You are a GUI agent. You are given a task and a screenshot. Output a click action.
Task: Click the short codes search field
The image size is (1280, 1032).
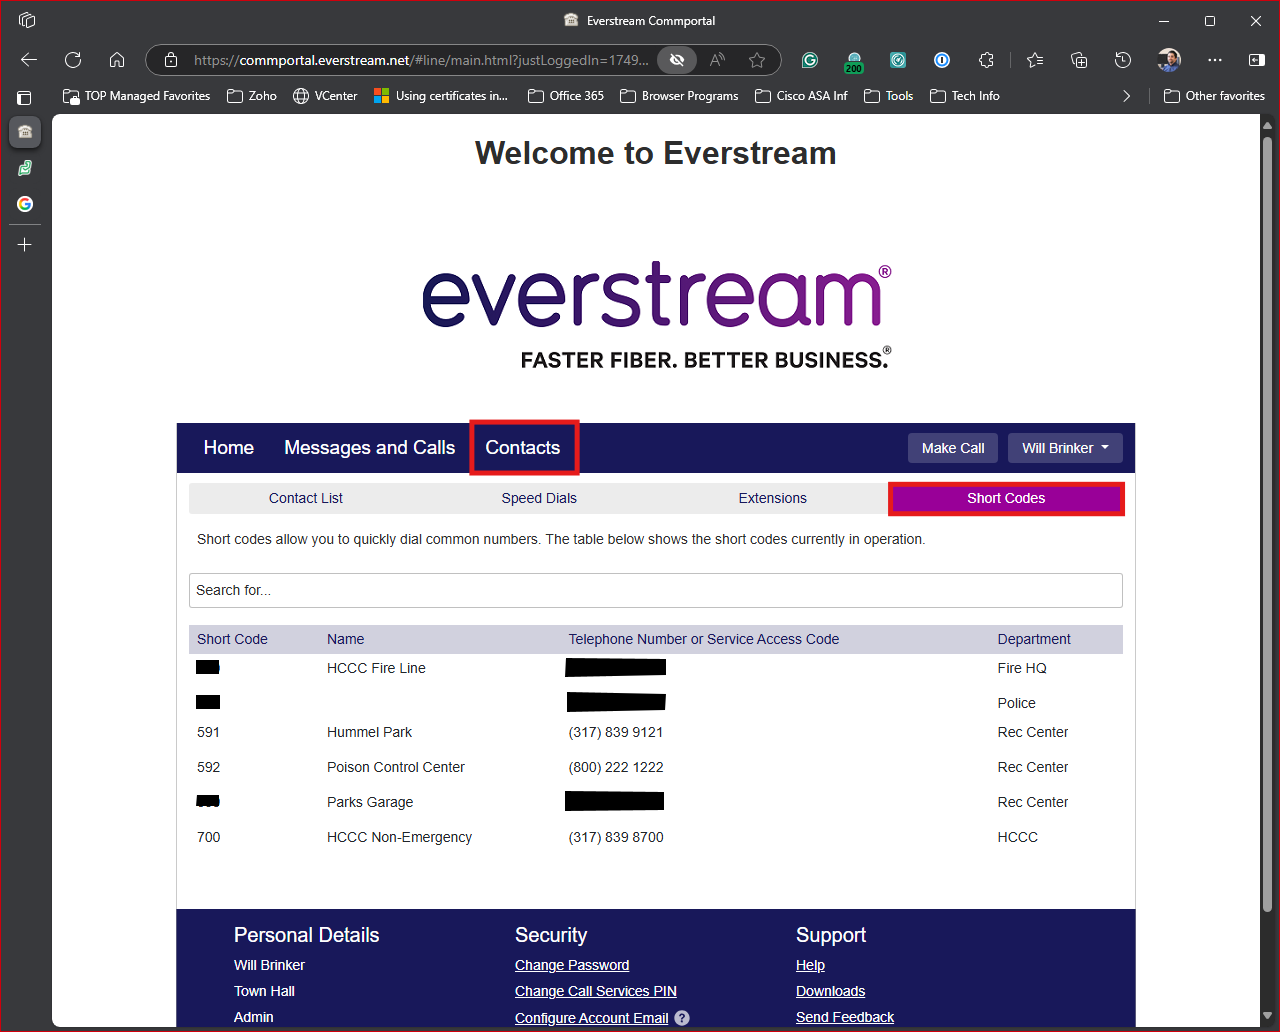pos(656,590)
